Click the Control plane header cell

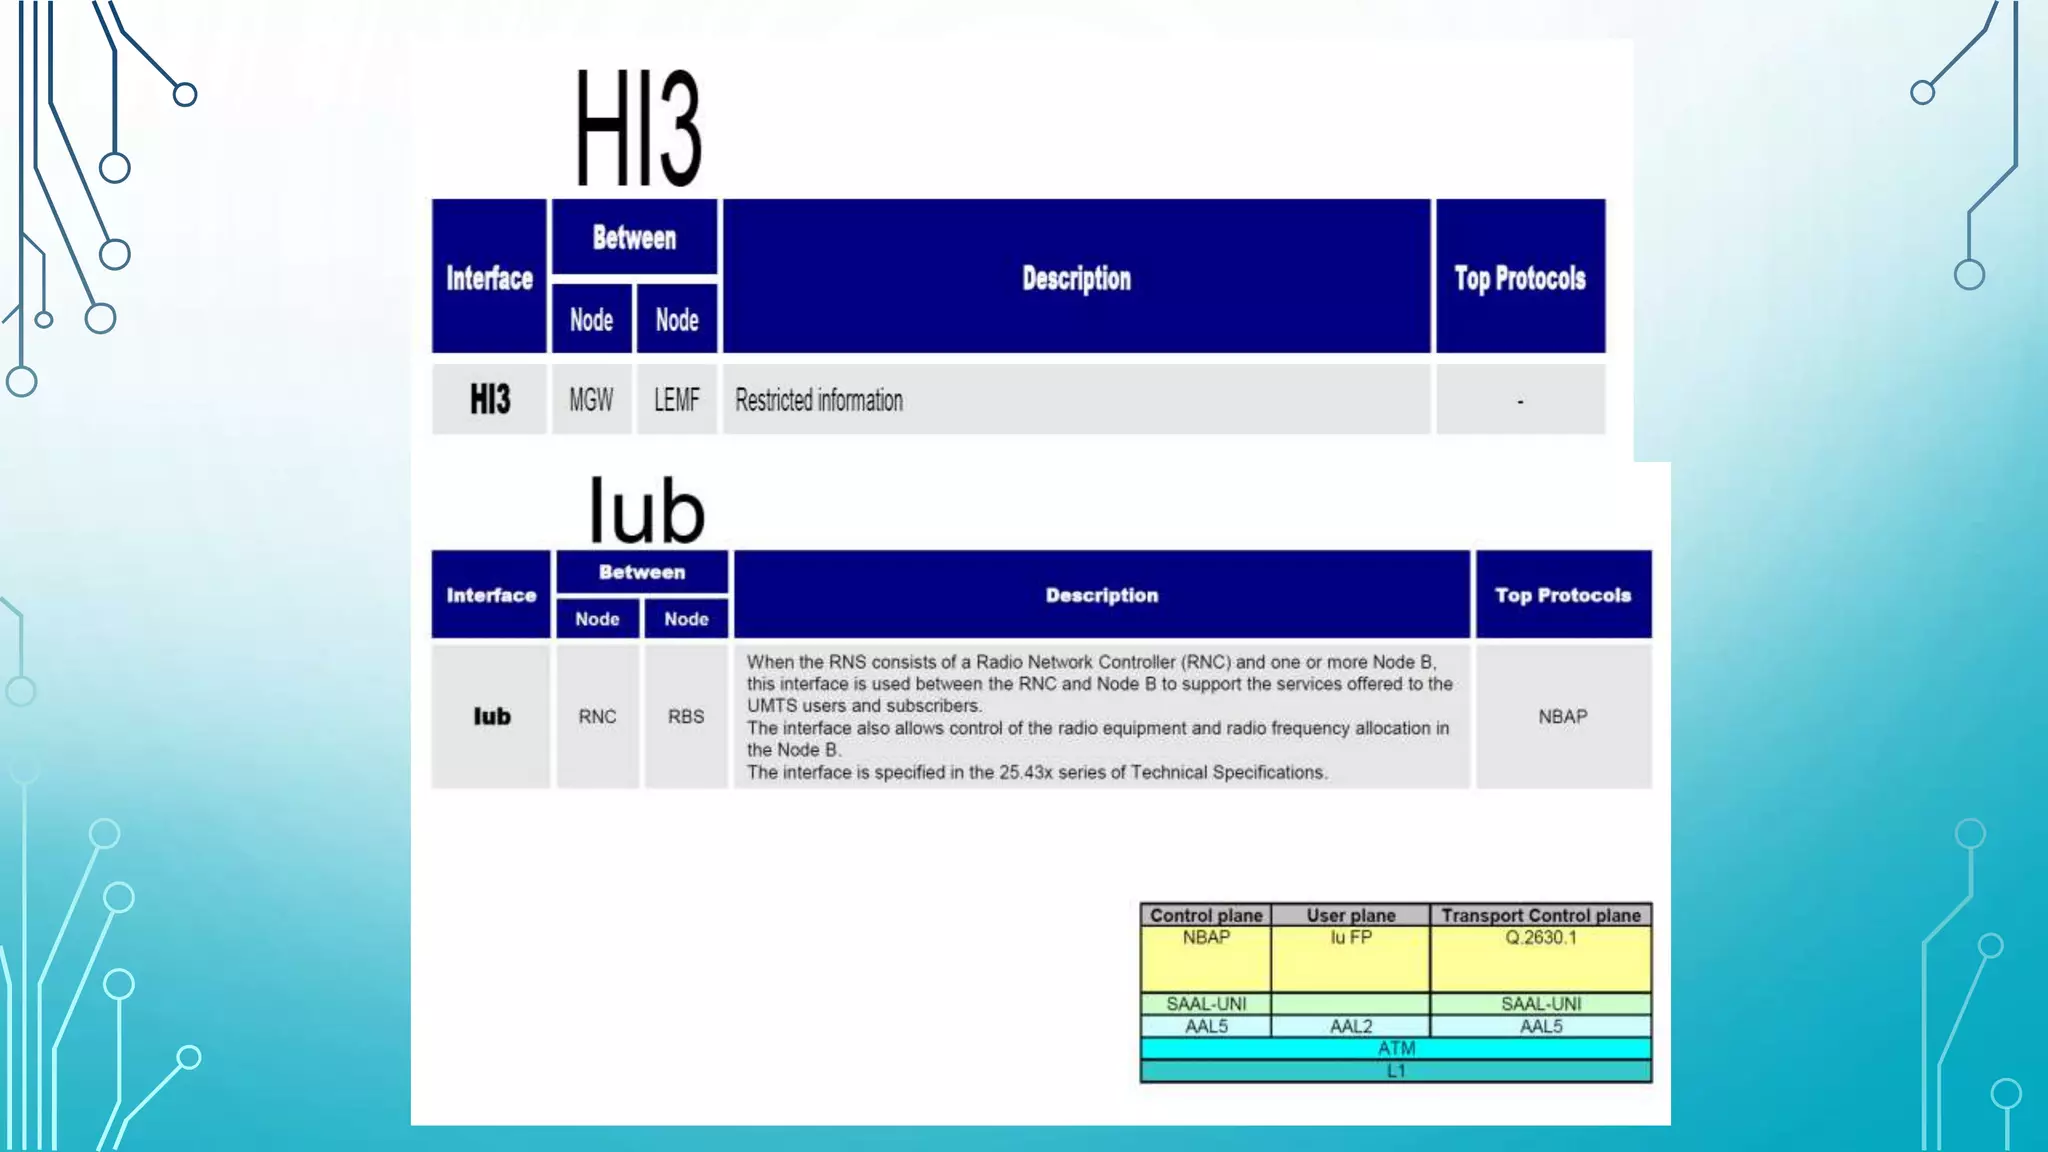pos(1206,915)
